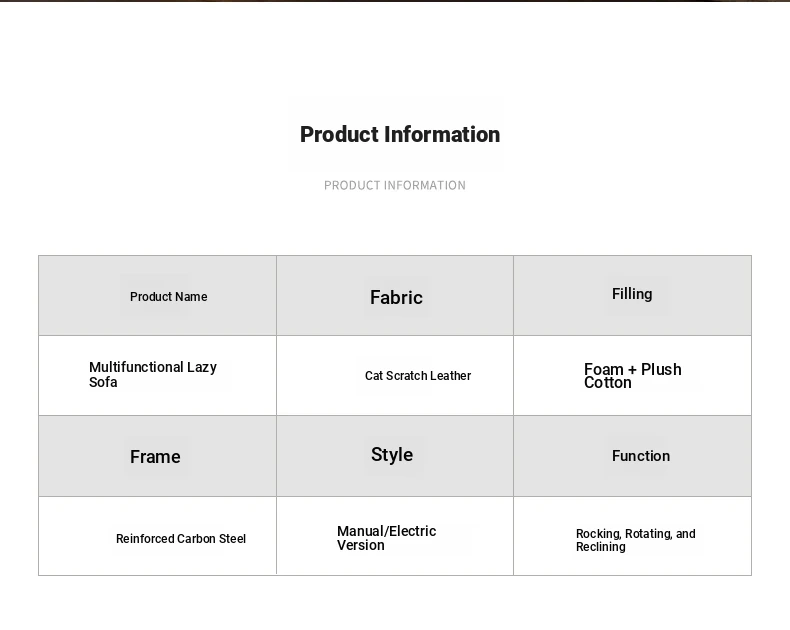Click the Product Name header cell
The height and width of the screenshot is (630, 790).
tap(158, 295)
